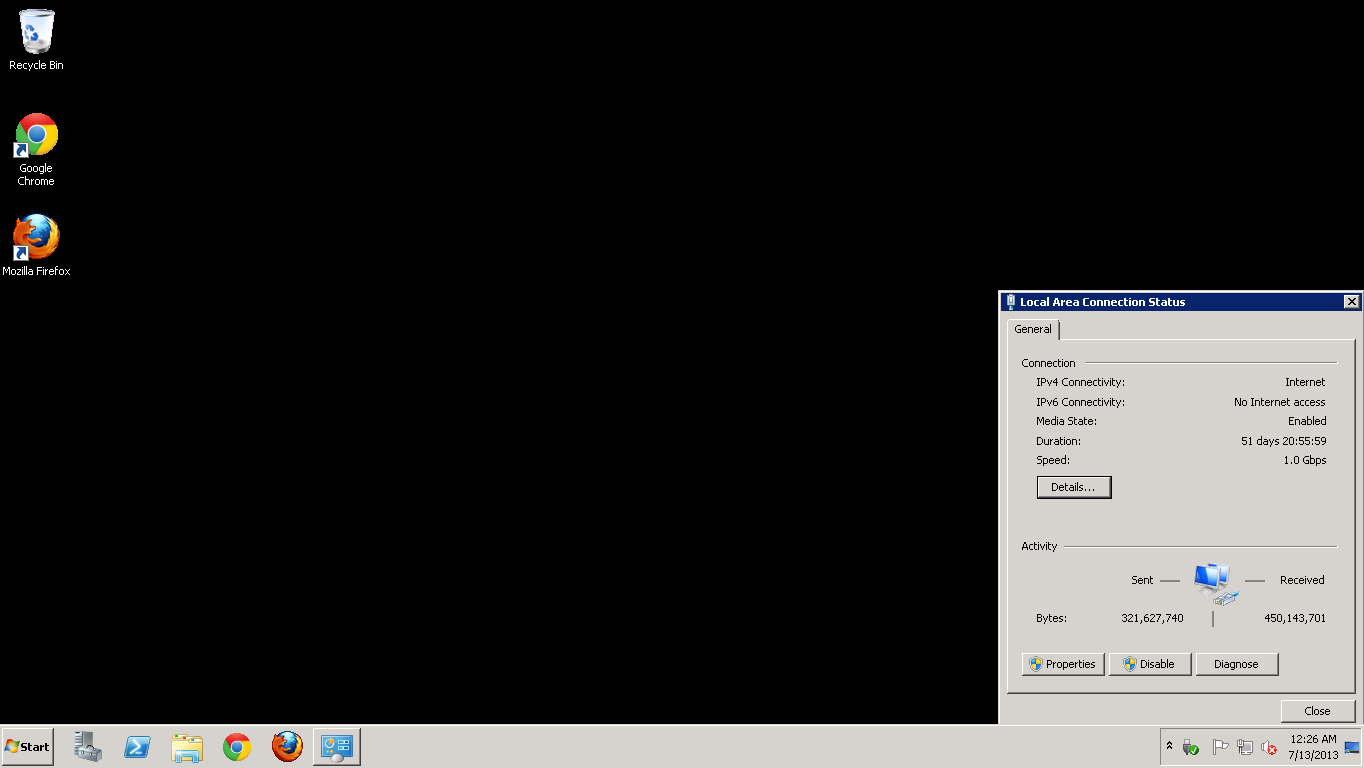The width and height of the screenshot is (1364, 768).
Task: Disable the Local Area Connection
Action: click(1150, 664)
